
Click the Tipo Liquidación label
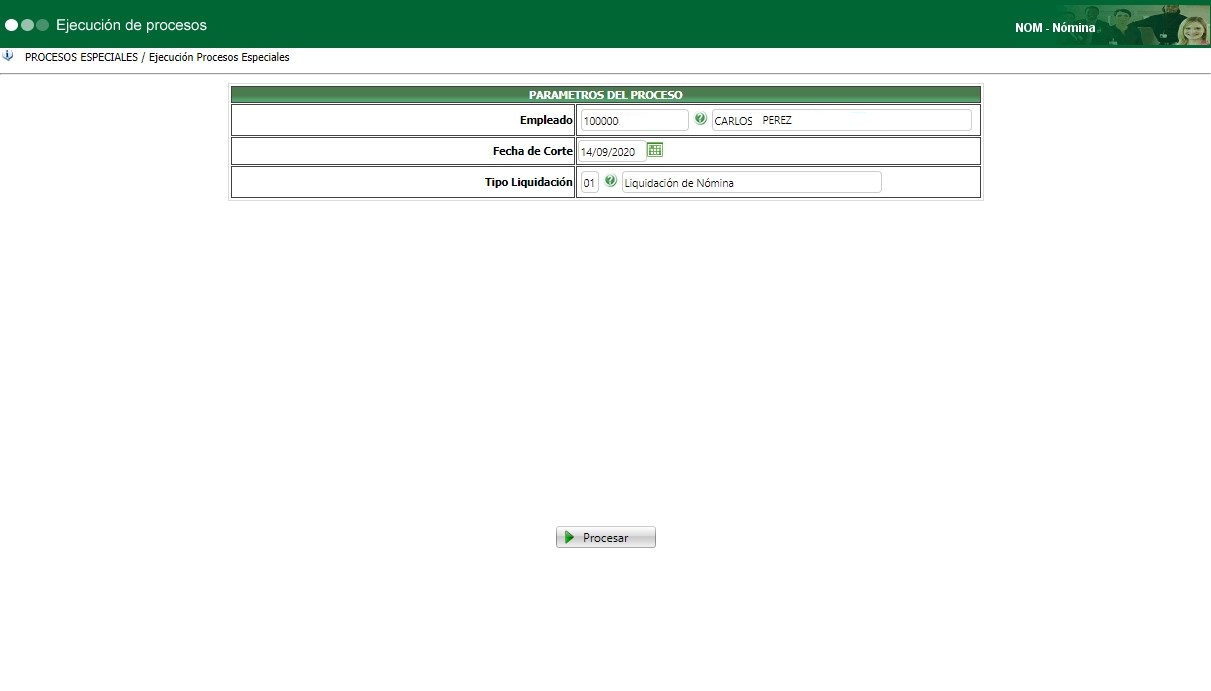(x=529, y=182)
